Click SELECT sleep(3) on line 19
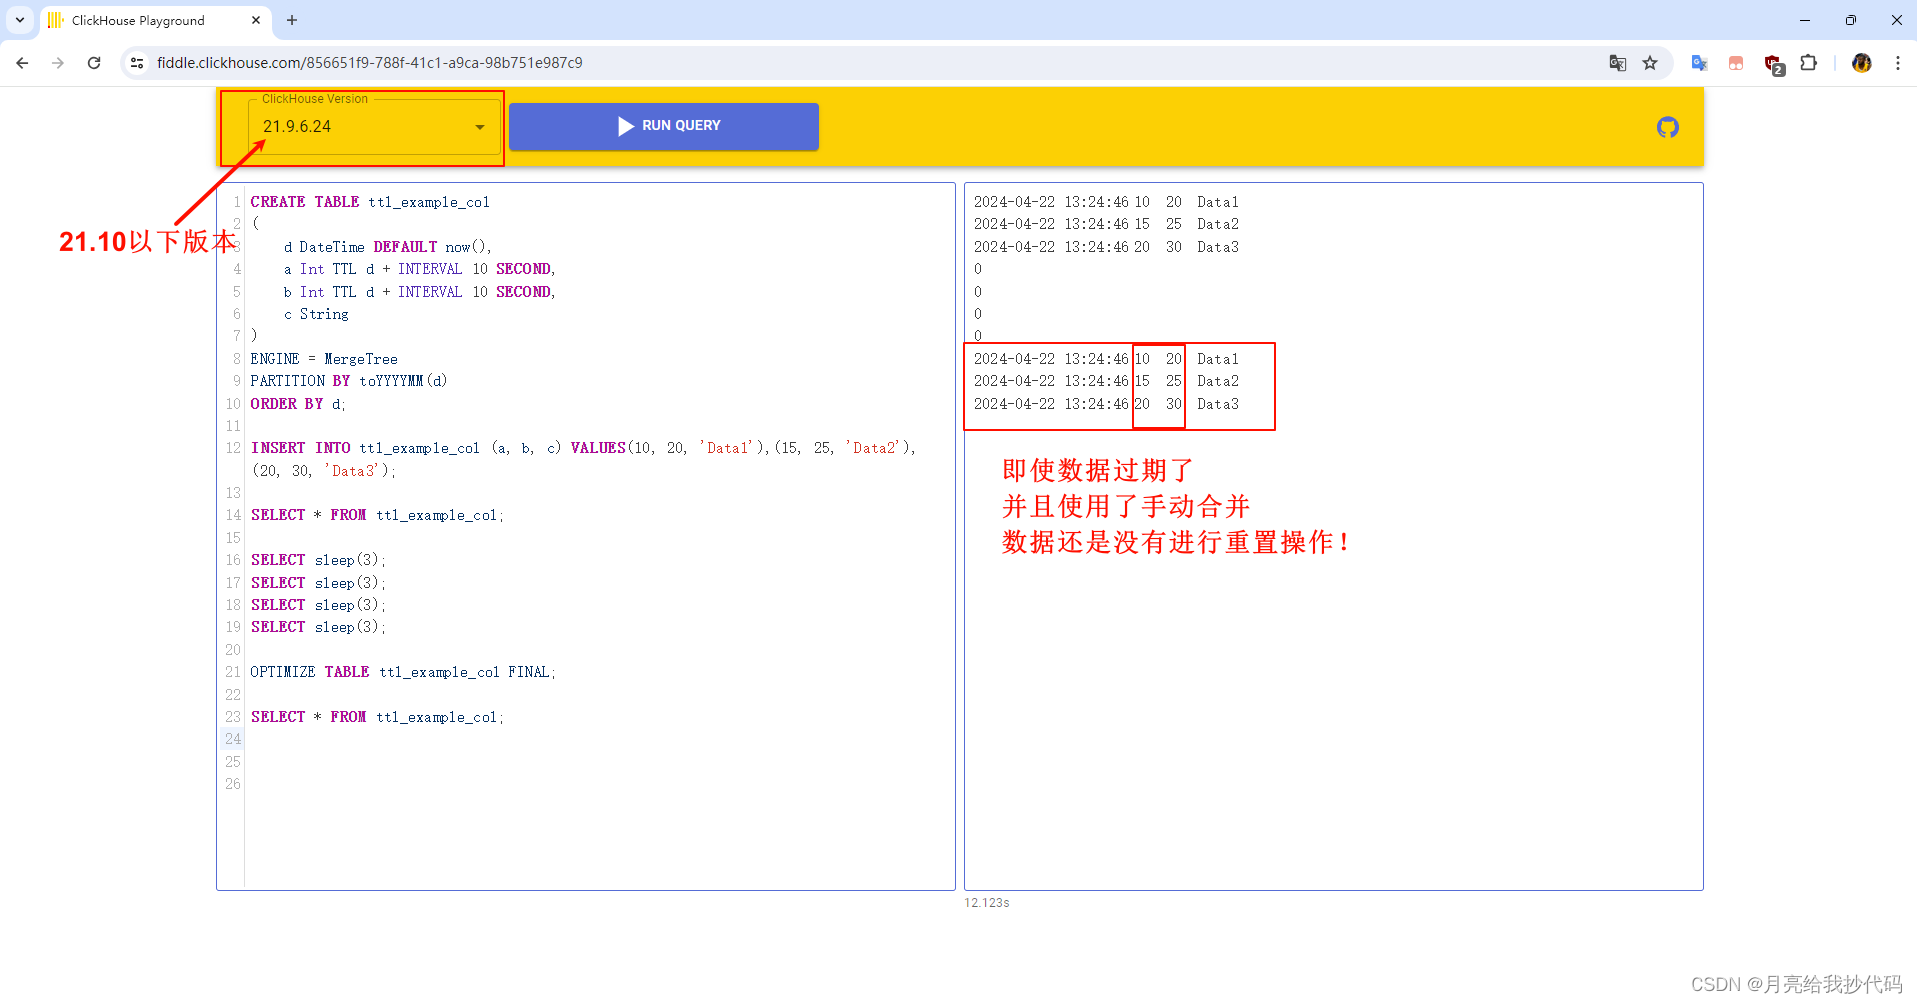Image resolution: width=1917 pixels, height=1003 pixels. [318, 627]
